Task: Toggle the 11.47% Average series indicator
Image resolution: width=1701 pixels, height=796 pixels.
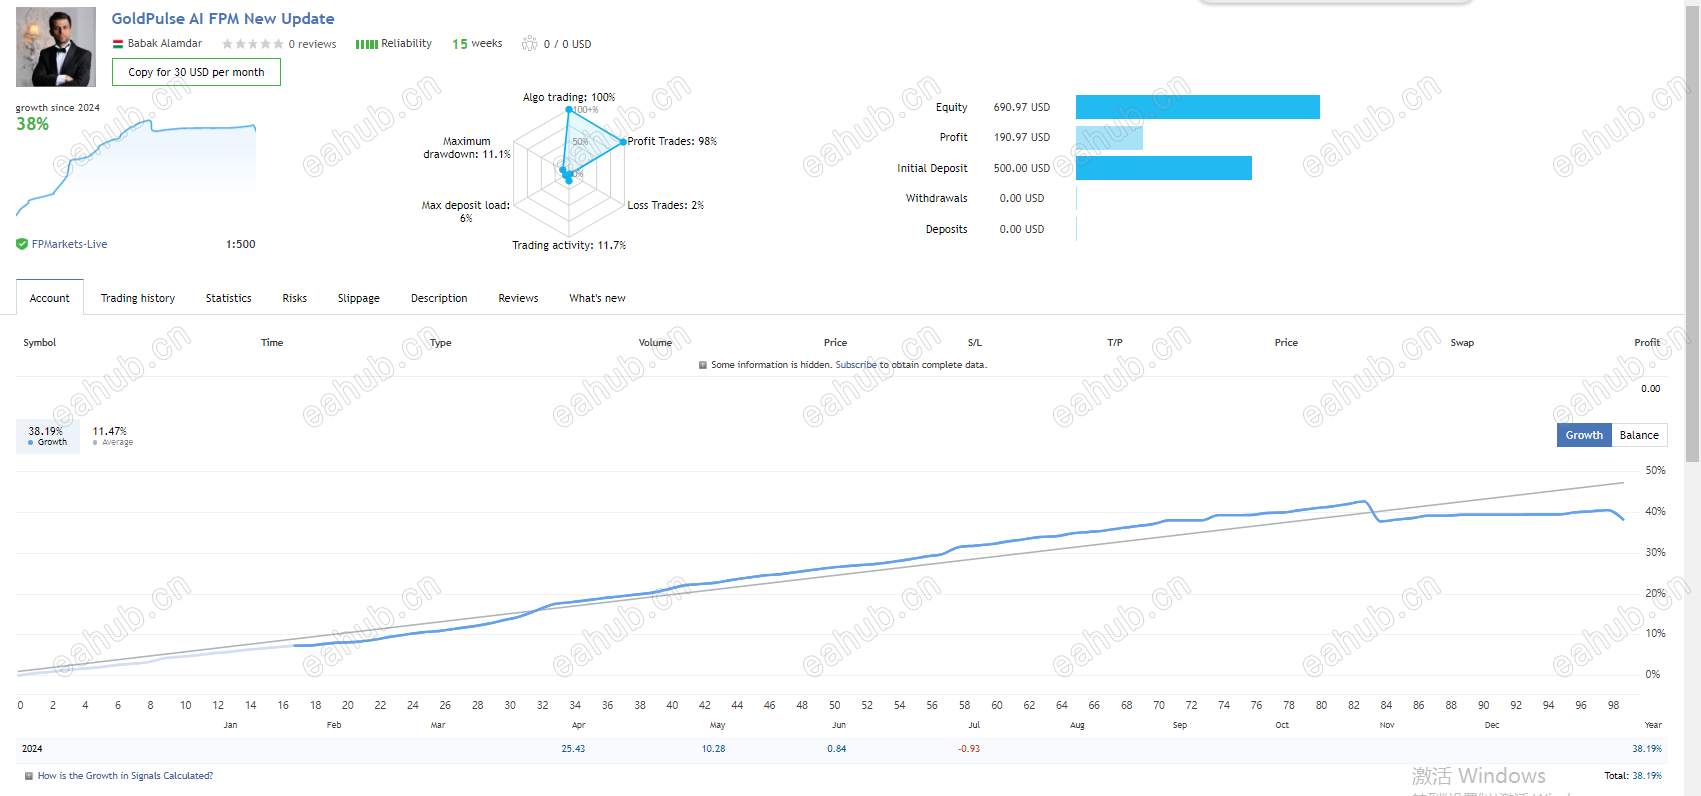Action: 112,436
